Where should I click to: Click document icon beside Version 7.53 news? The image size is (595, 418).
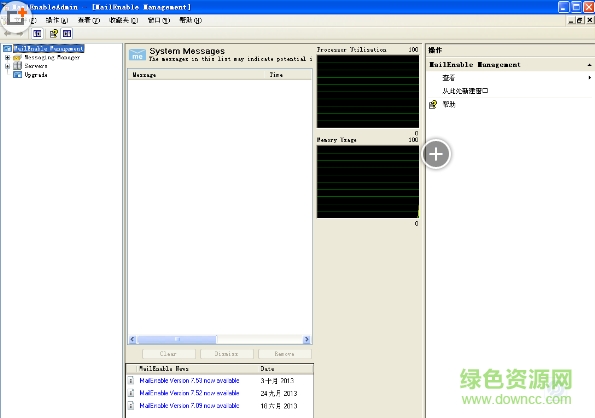(131, 380)
